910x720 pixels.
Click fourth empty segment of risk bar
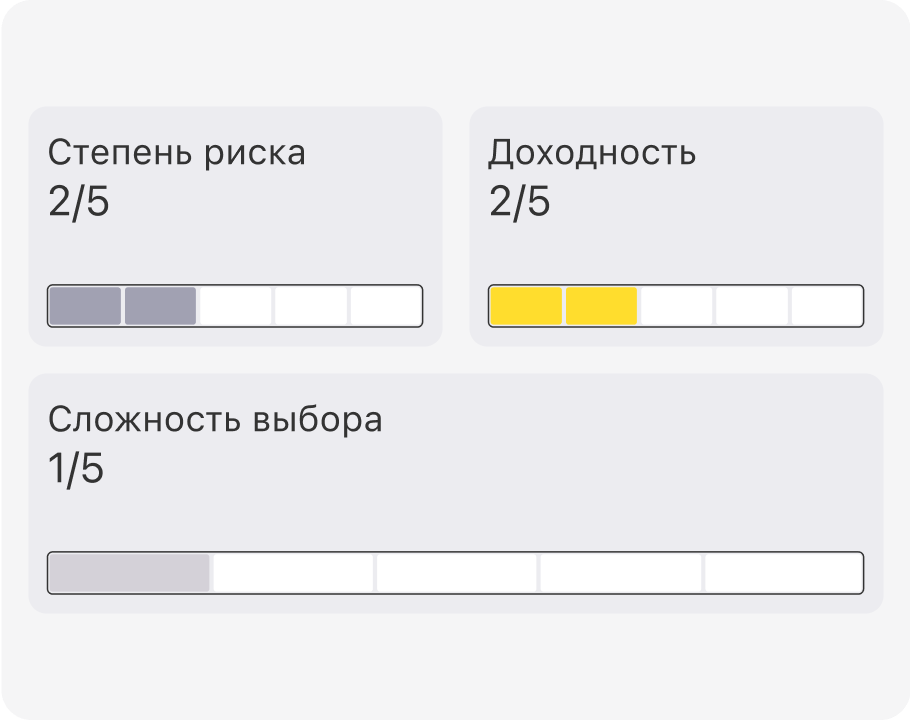pyautogui.click(x=311, y=306)
